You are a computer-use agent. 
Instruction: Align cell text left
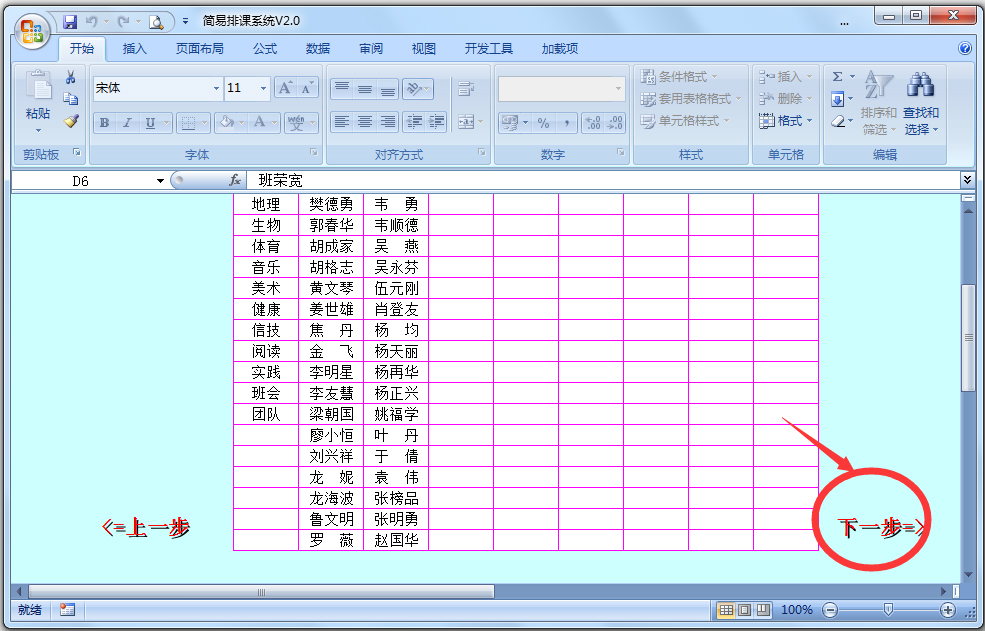(x=342, y=121)
